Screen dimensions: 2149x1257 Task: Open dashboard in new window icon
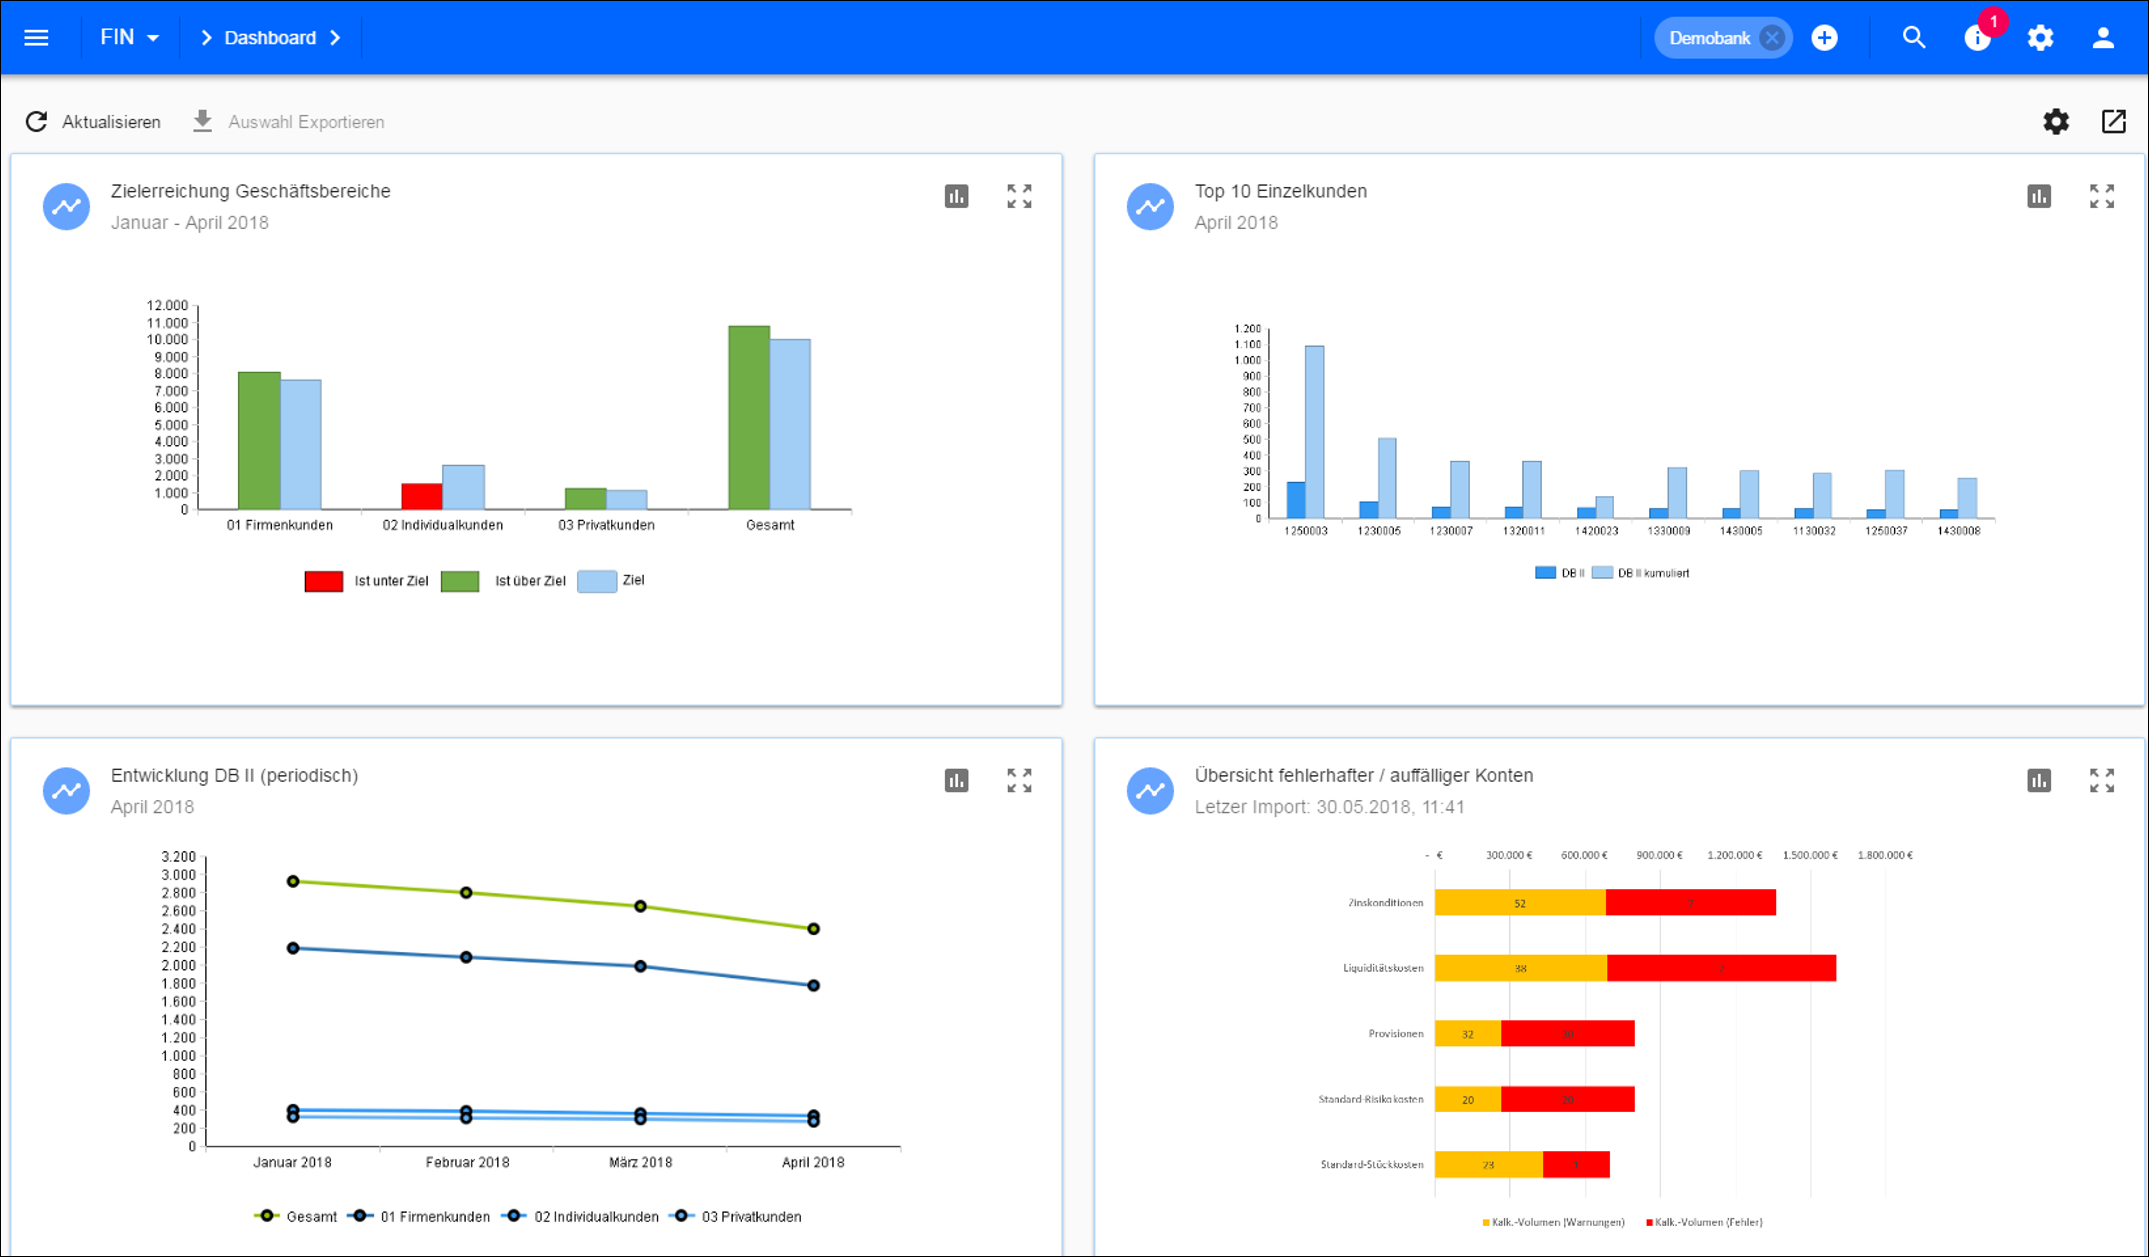2113,122
